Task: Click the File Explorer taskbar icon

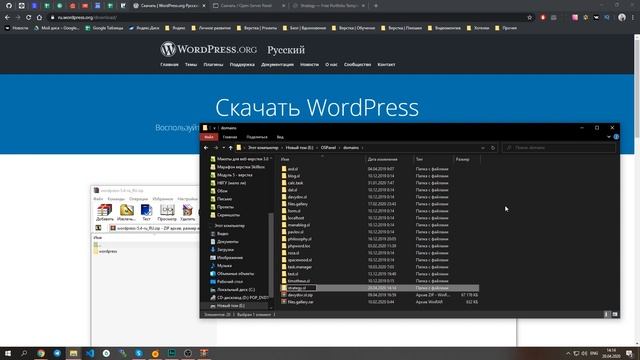Action: pyautogui.click(x=73, y=353)
